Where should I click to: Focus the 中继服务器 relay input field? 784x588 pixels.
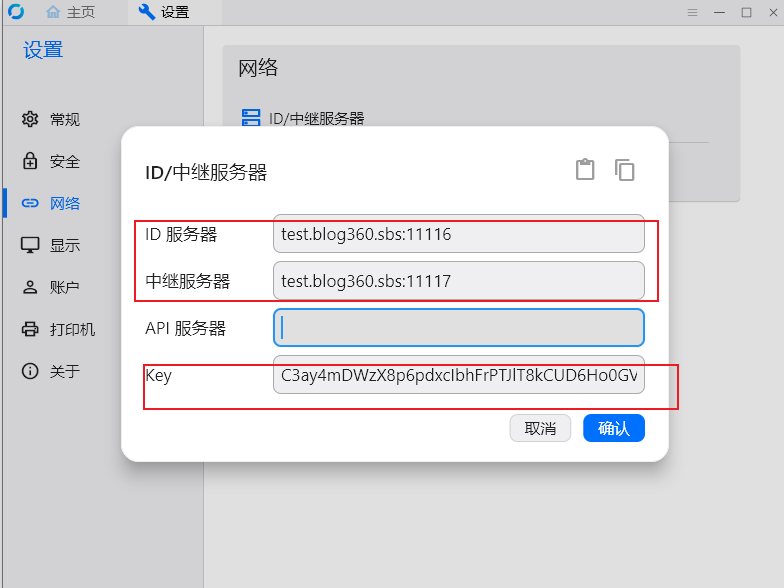pyautogui.click(x=458, y=281)
